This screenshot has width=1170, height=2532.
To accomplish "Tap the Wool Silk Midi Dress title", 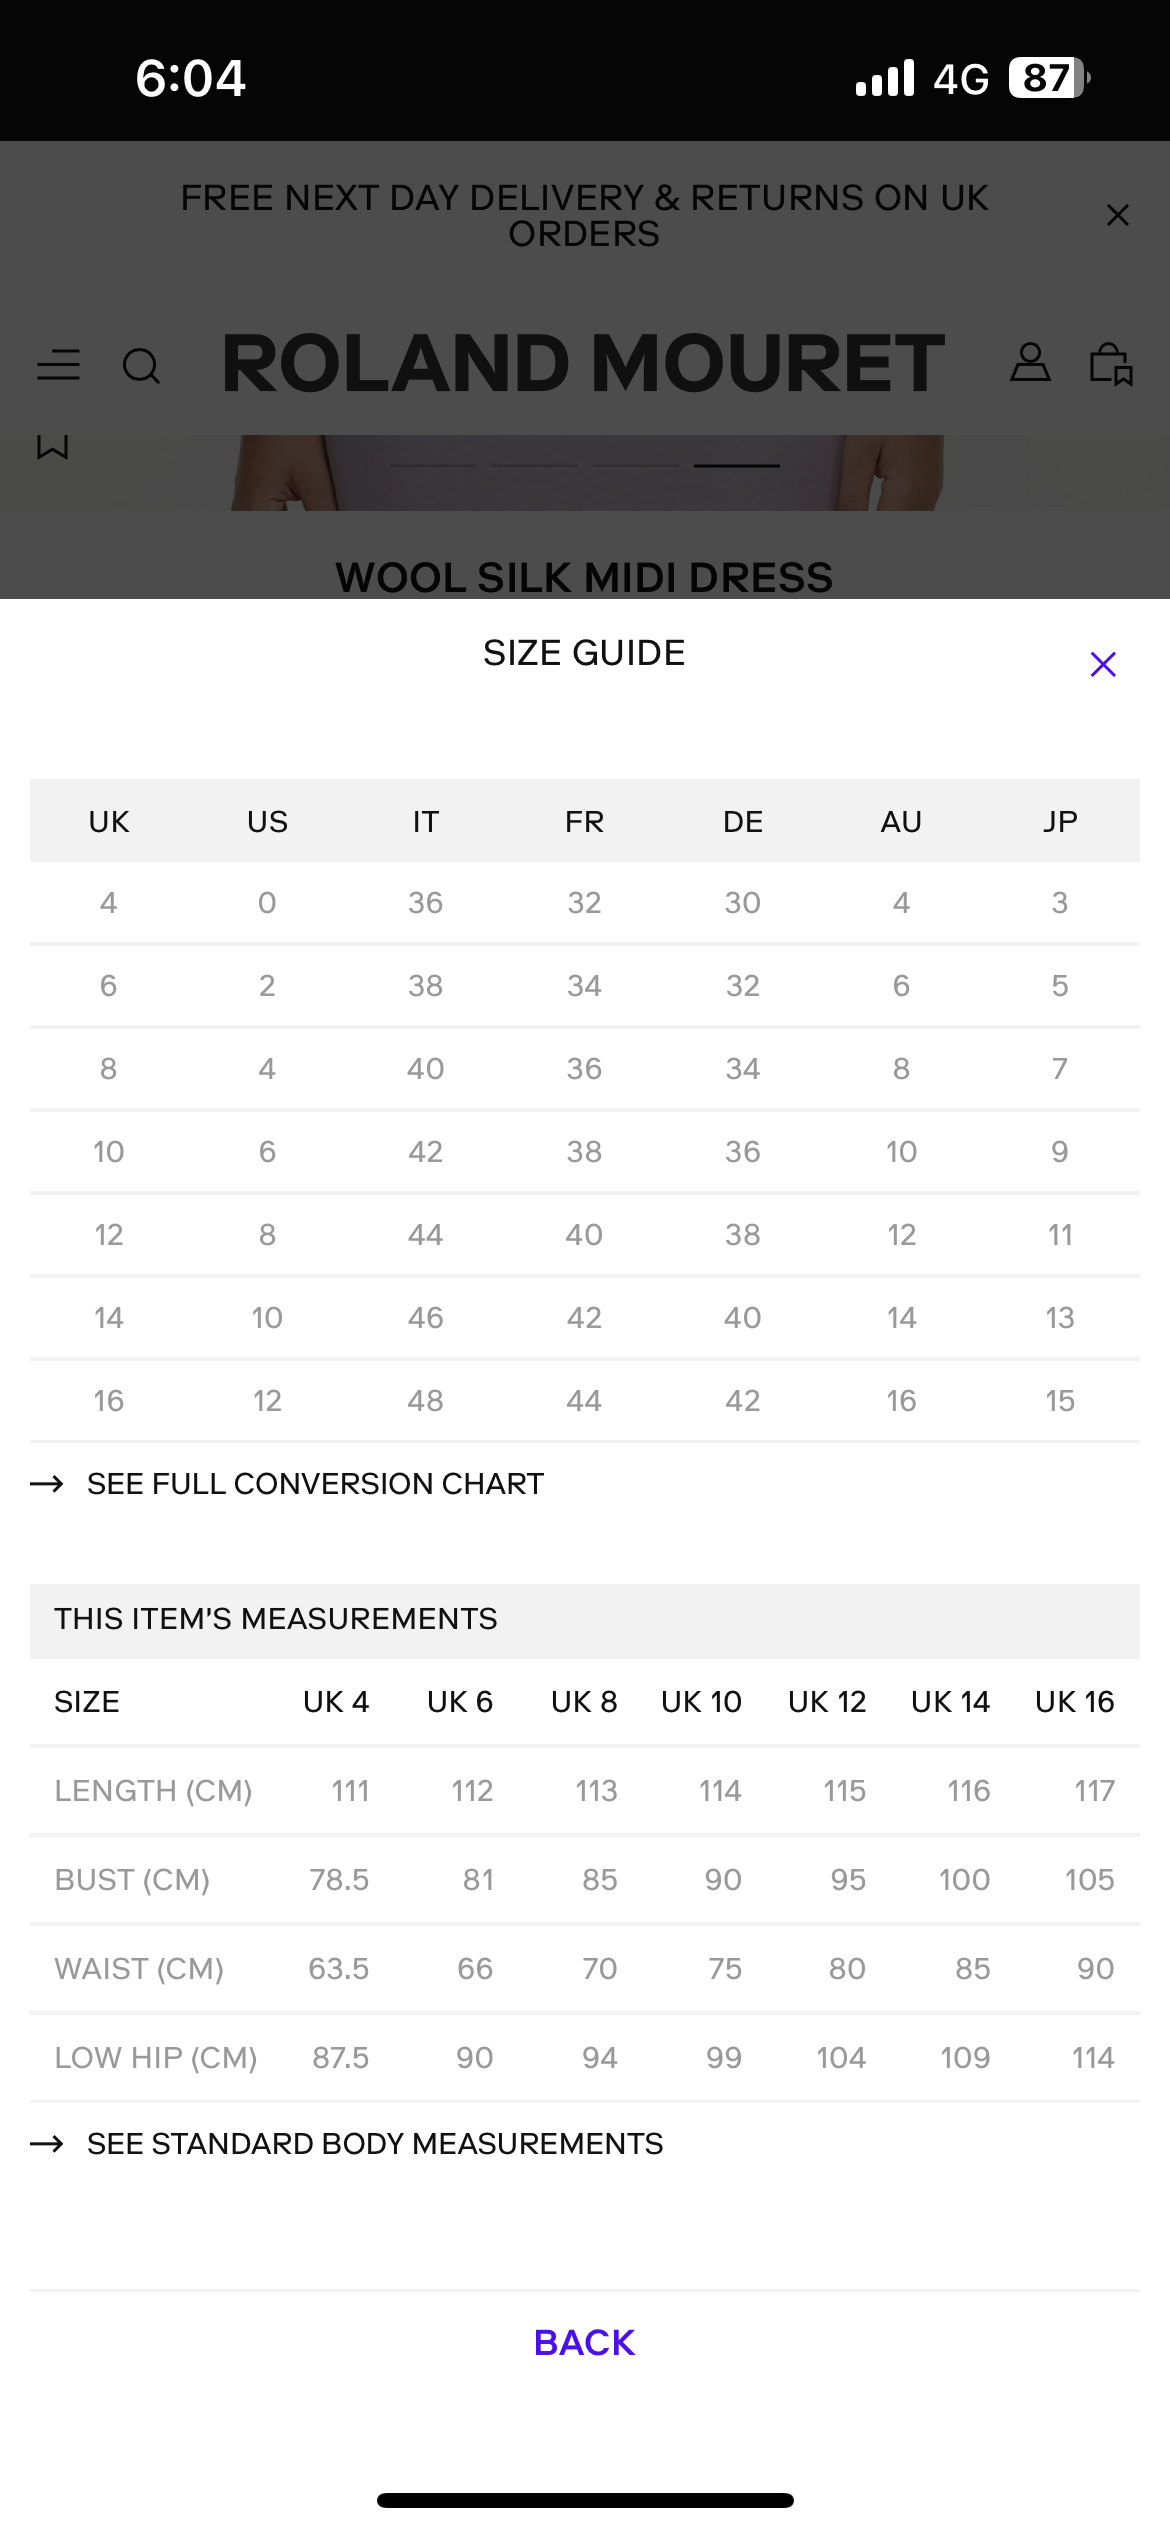I will (584, 577).
